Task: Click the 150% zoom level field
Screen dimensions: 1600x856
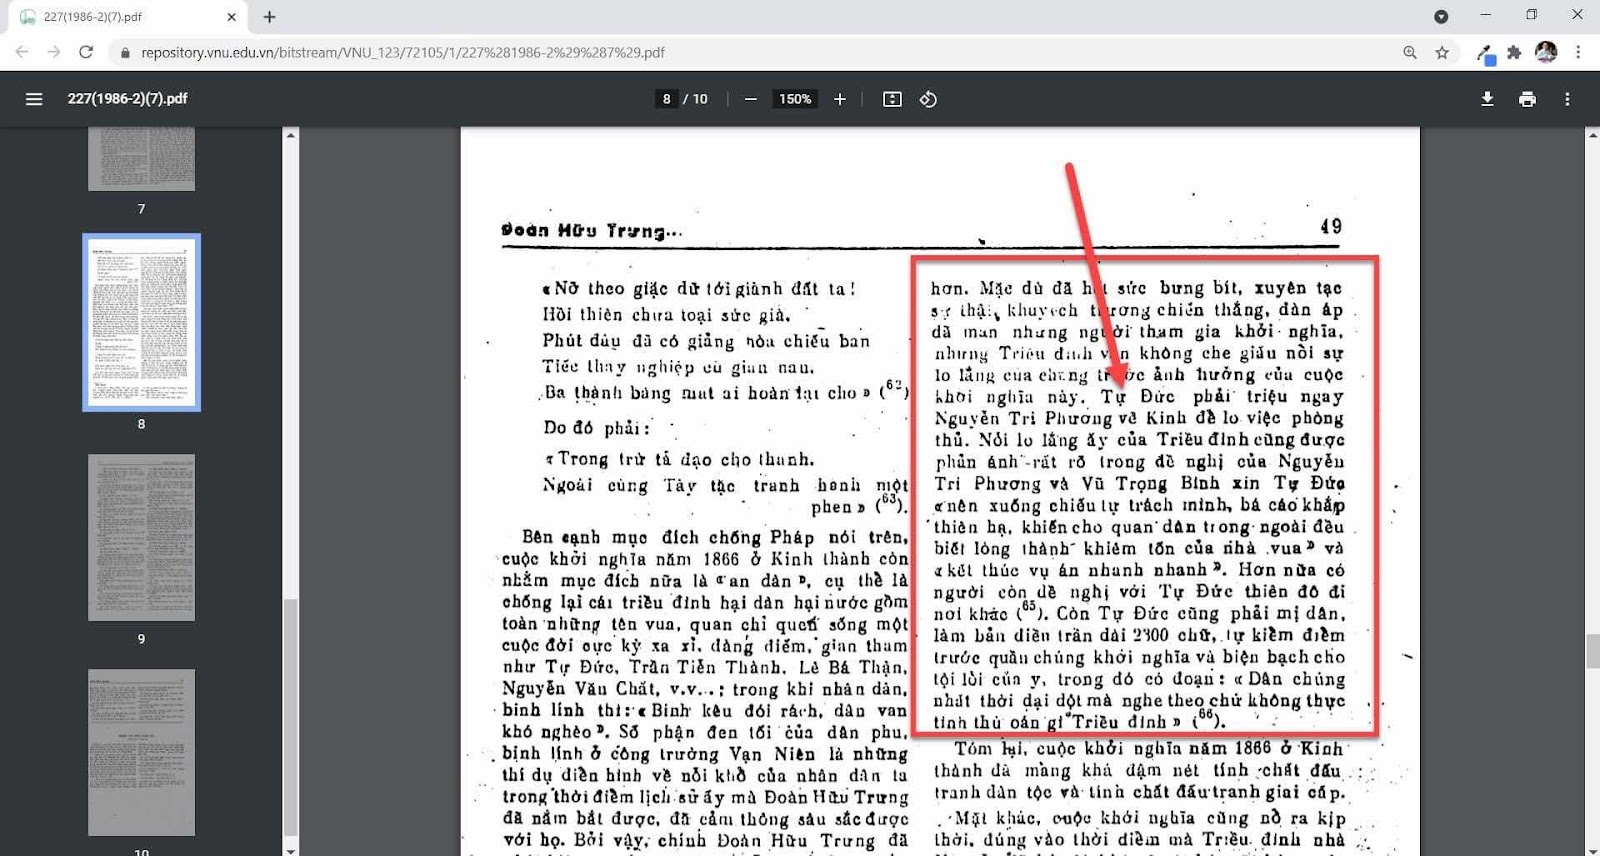Action: click(x=795, y=99)
